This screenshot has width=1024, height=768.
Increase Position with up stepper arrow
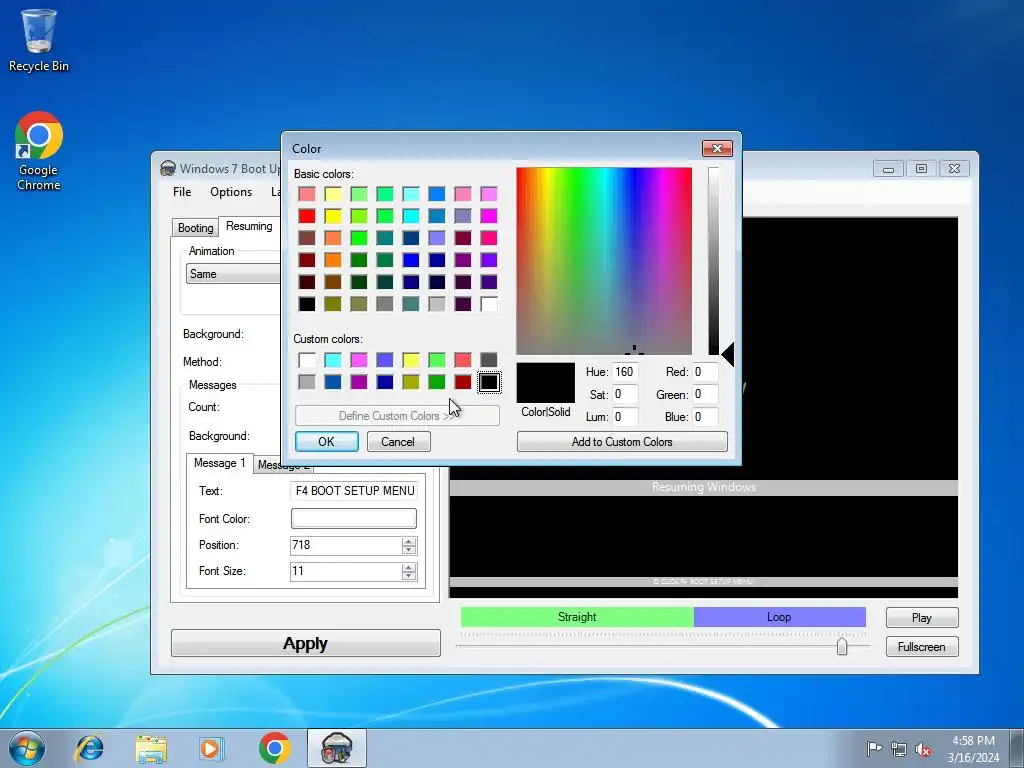(409, 541)
